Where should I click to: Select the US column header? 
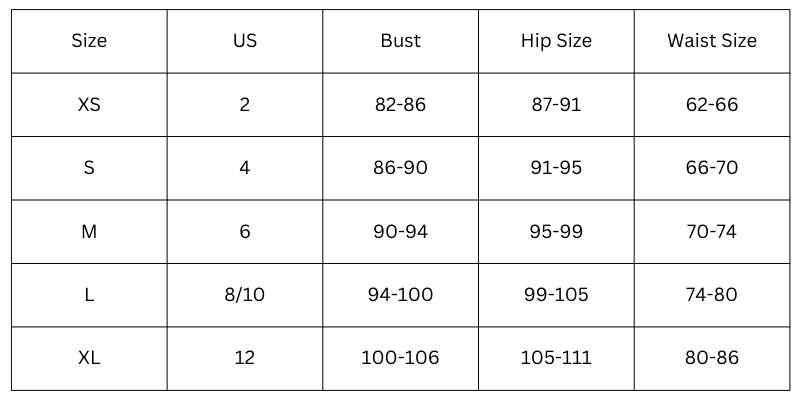coord(245,41)
